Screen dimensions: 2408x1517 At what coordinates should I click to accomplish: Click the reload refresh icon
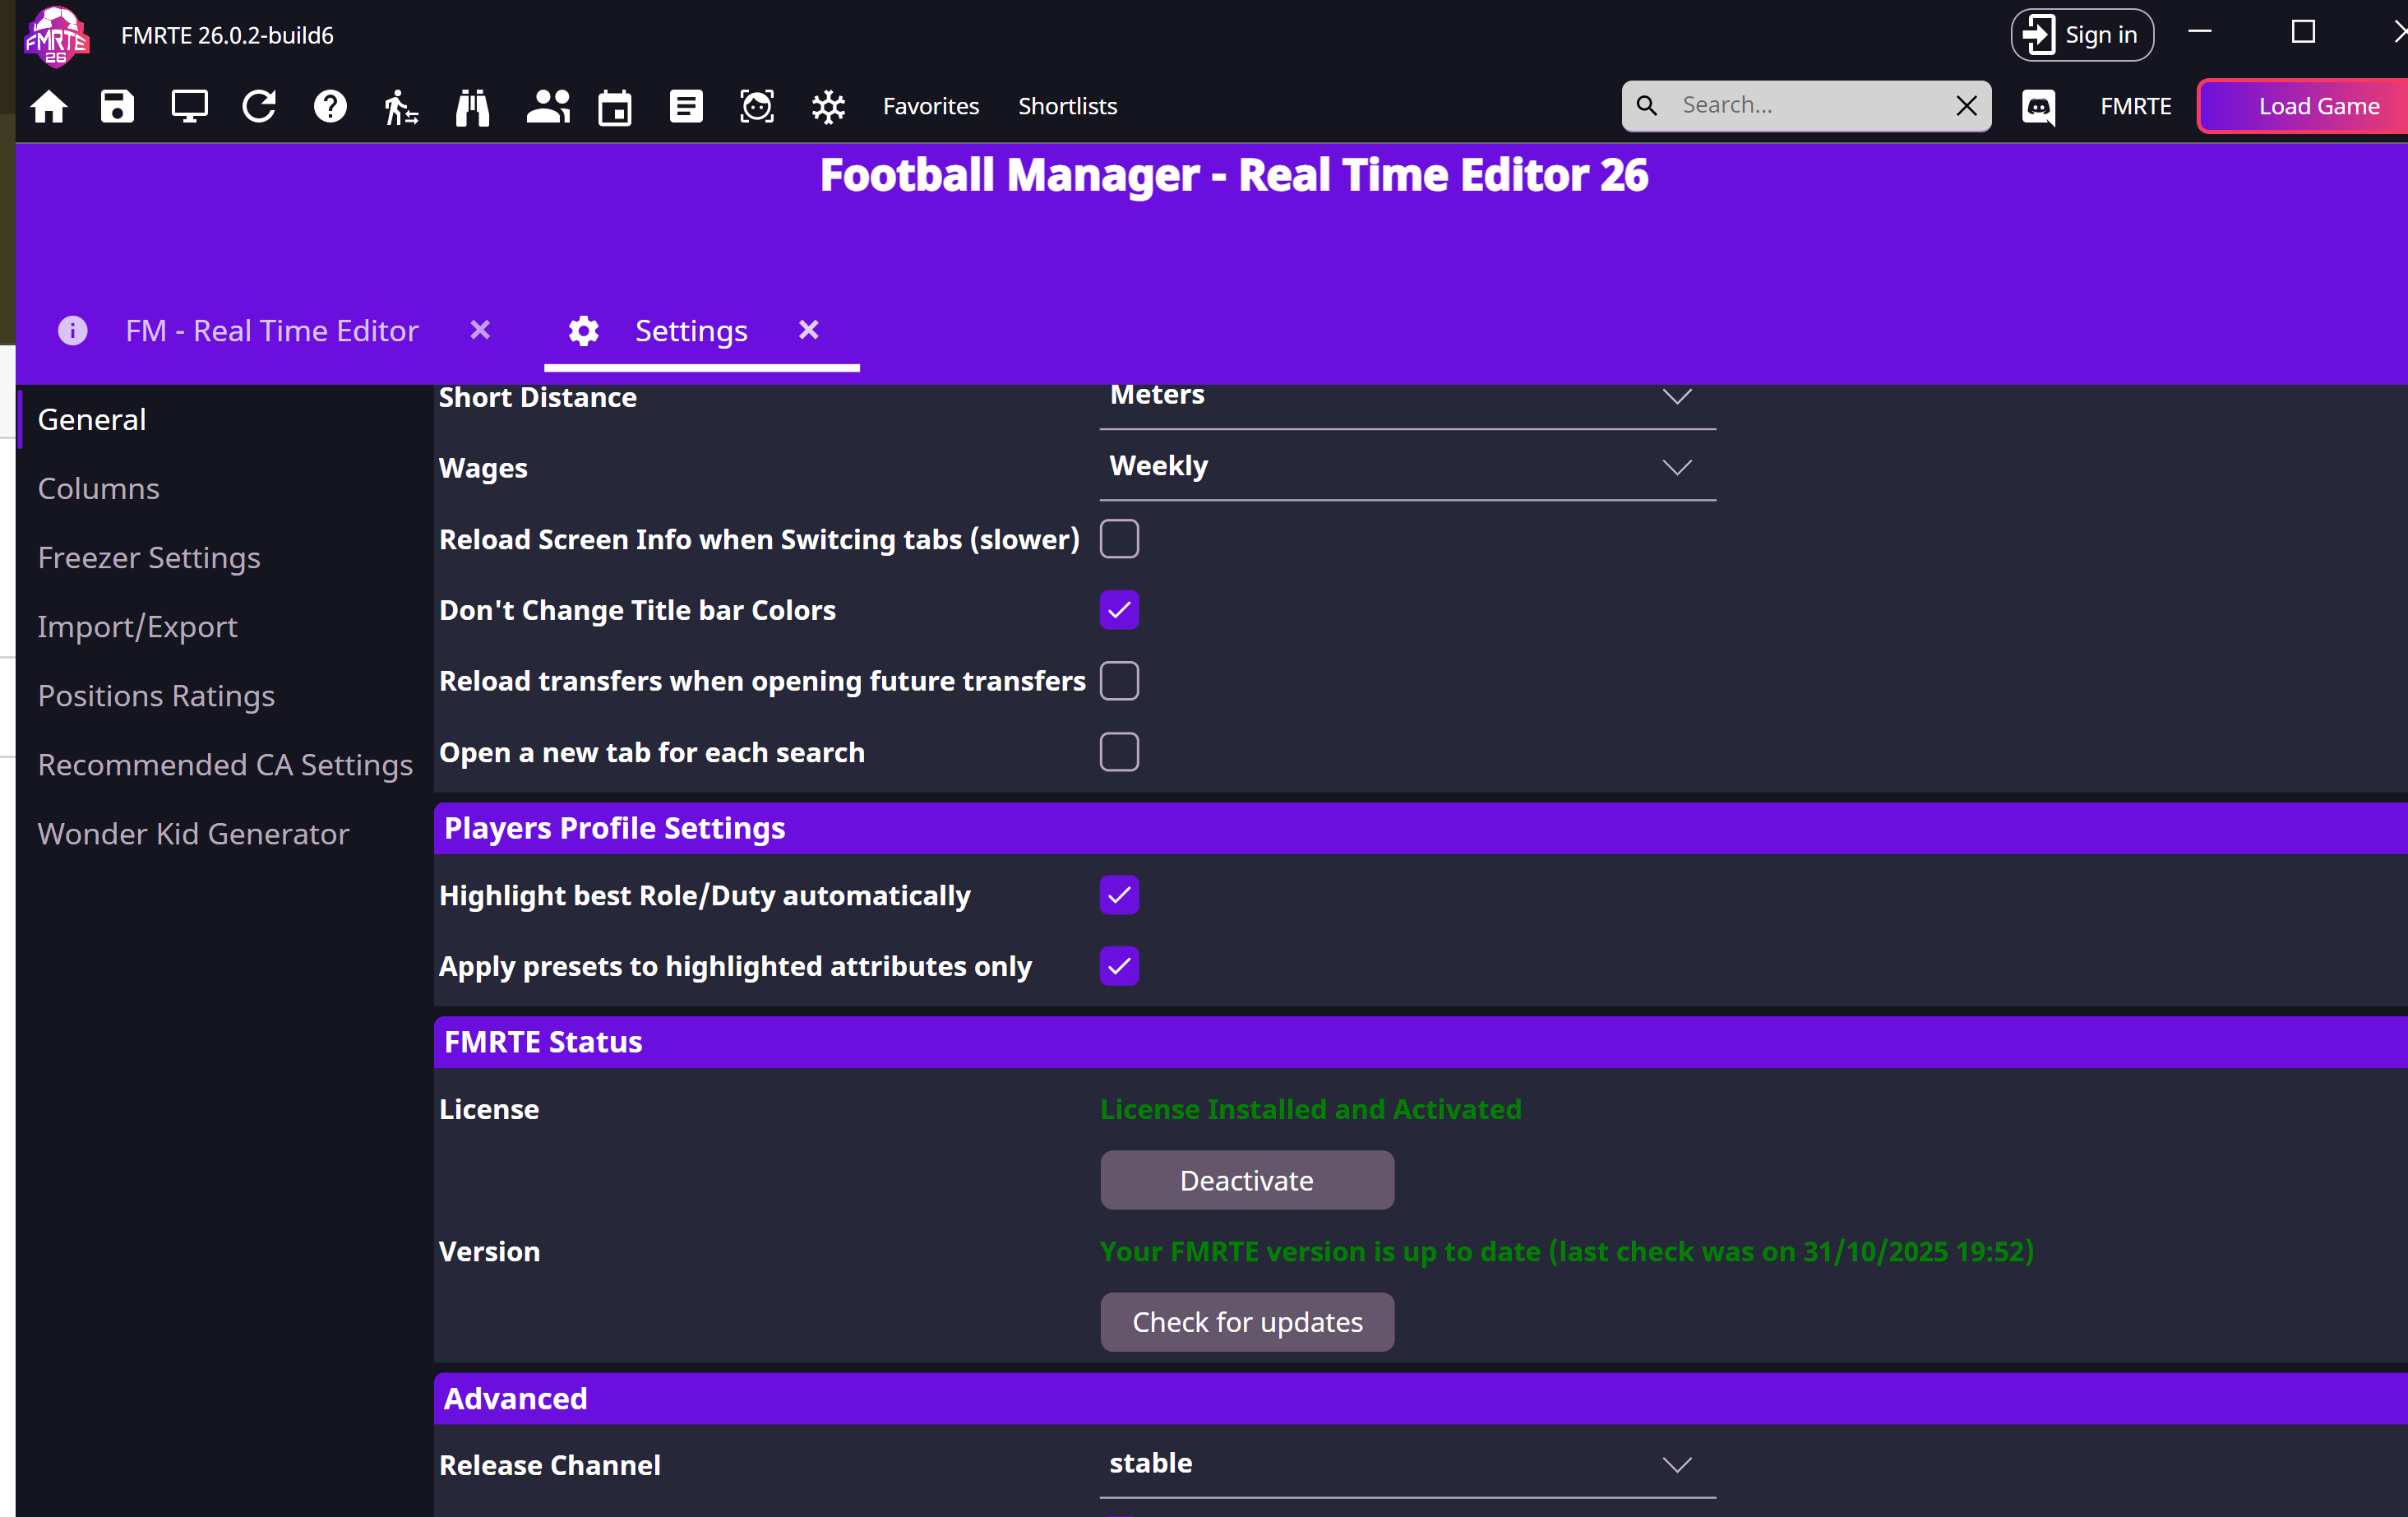(259, 106)
